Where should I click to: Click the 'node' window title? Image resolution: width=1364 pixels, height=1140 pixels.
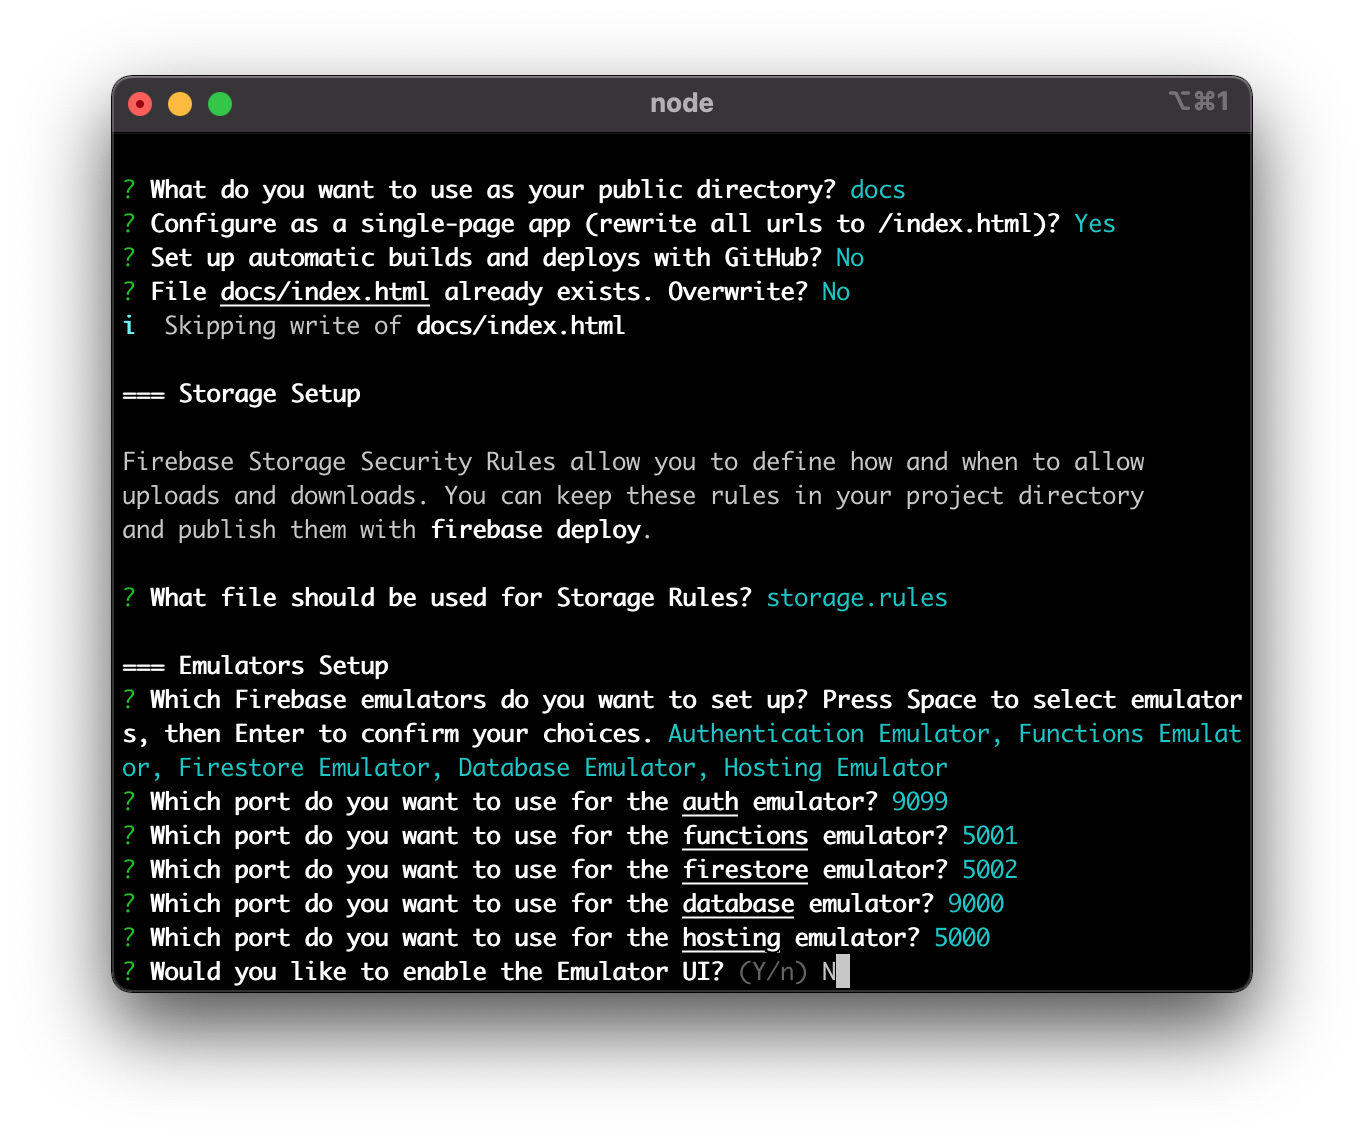682,103
